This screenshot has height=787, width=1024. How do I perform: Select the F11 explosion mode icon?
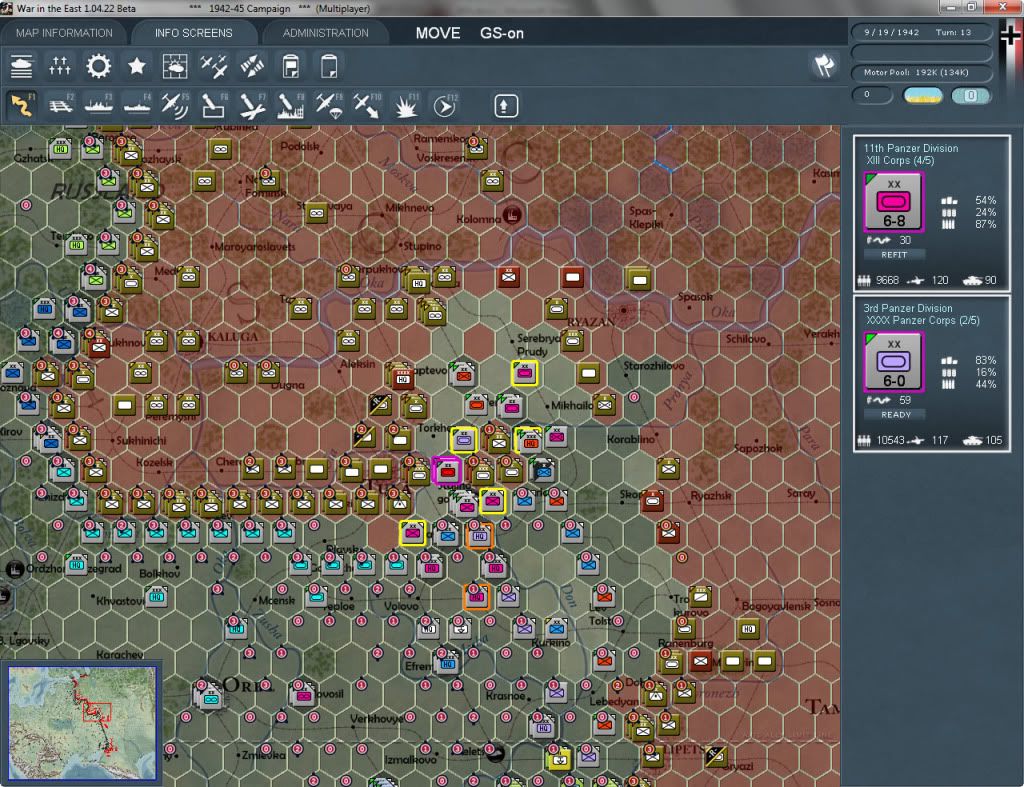(x=406, y=106)
